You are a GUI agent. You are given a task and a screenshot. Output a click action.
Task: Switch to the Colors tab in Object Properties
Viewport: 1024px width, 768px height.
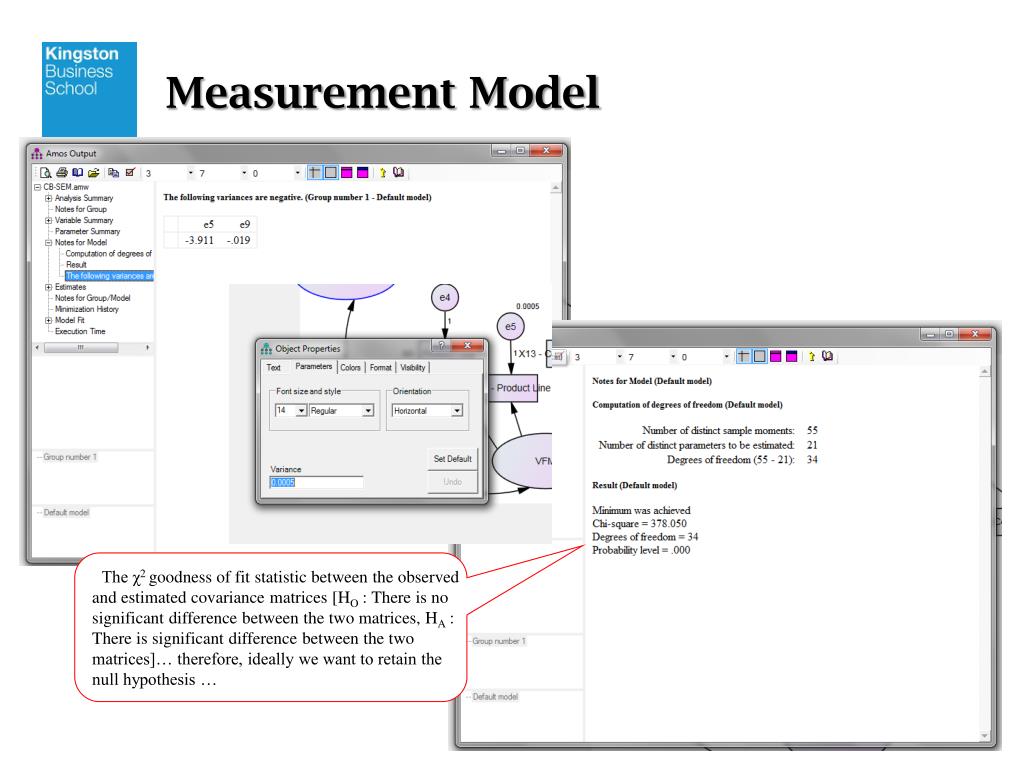351,368
